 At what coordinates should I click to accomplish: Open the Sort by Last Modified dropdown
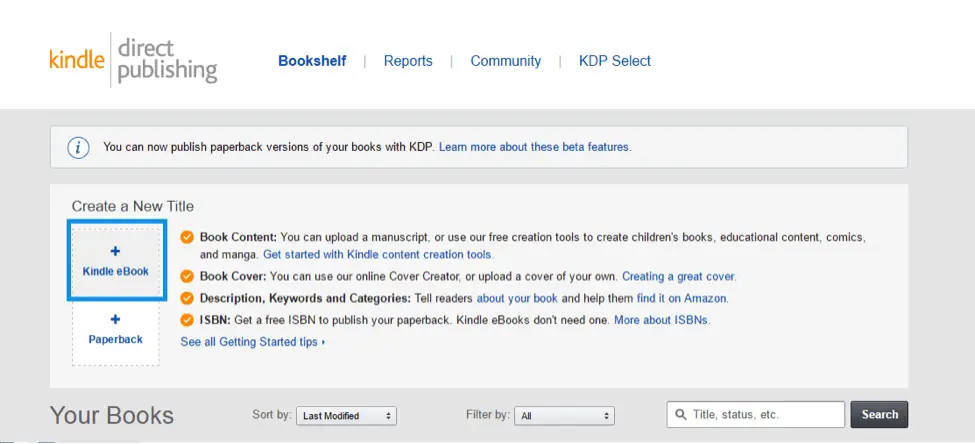pyautogui.click(x=346, y=416)
